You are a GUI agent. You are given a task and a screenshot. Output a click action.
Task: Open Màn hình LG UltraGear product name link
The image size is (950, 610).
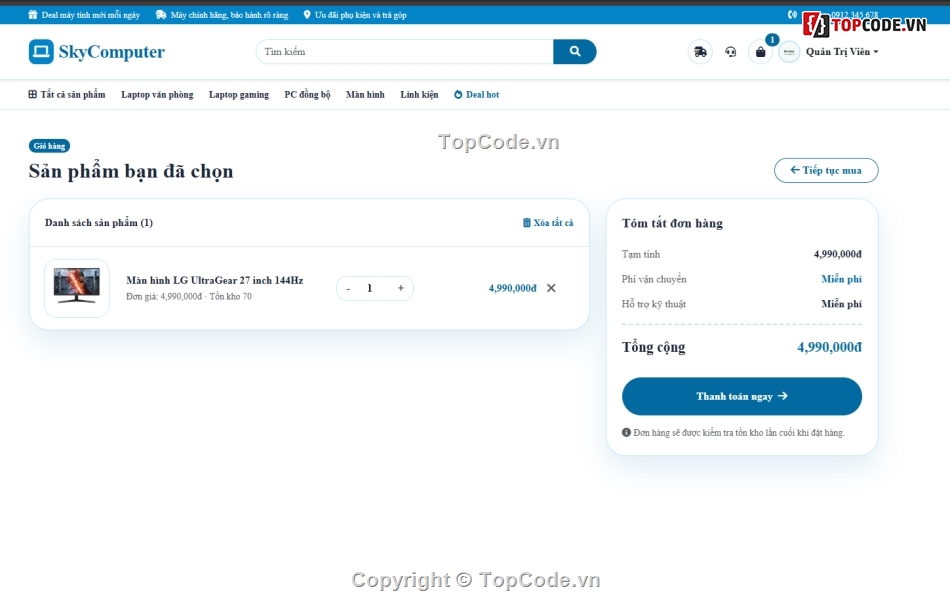[214, 280]
